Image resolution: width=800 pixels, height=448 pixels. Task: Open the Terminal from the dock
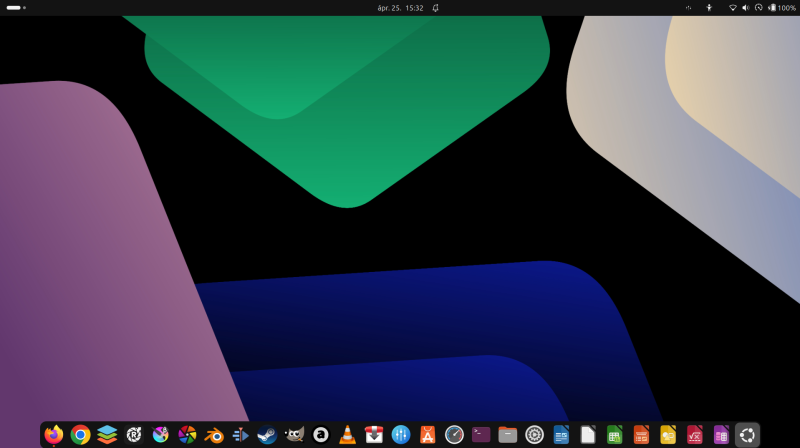point(481,434)
